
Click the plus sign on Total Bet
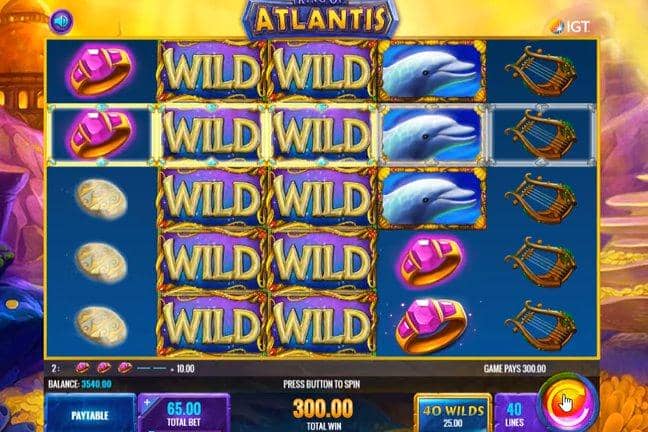point(148,401)
